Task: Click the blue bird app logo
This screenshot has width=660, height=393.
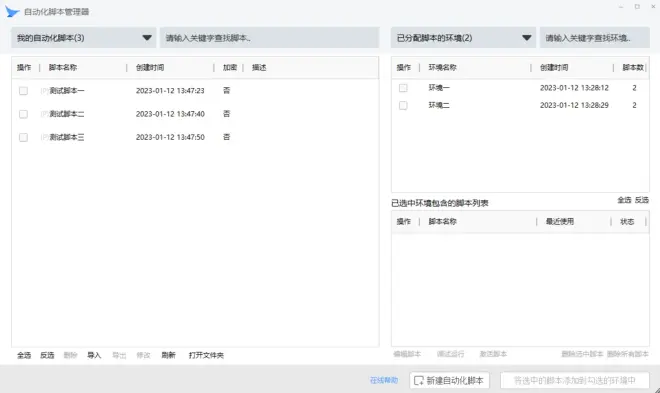Action: (x=12, y=11)
